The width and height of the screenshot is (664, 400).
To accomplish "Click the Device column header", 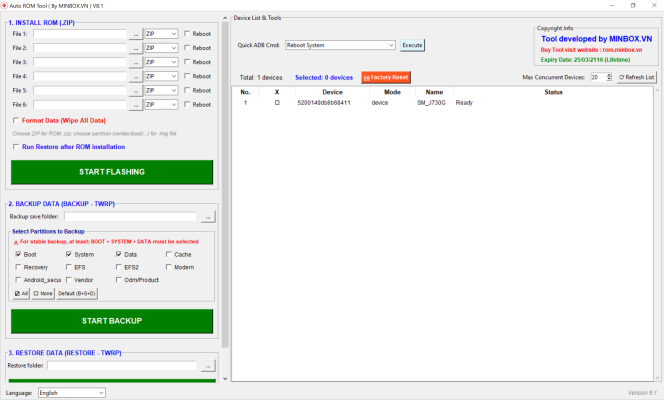I will point(332,92).
